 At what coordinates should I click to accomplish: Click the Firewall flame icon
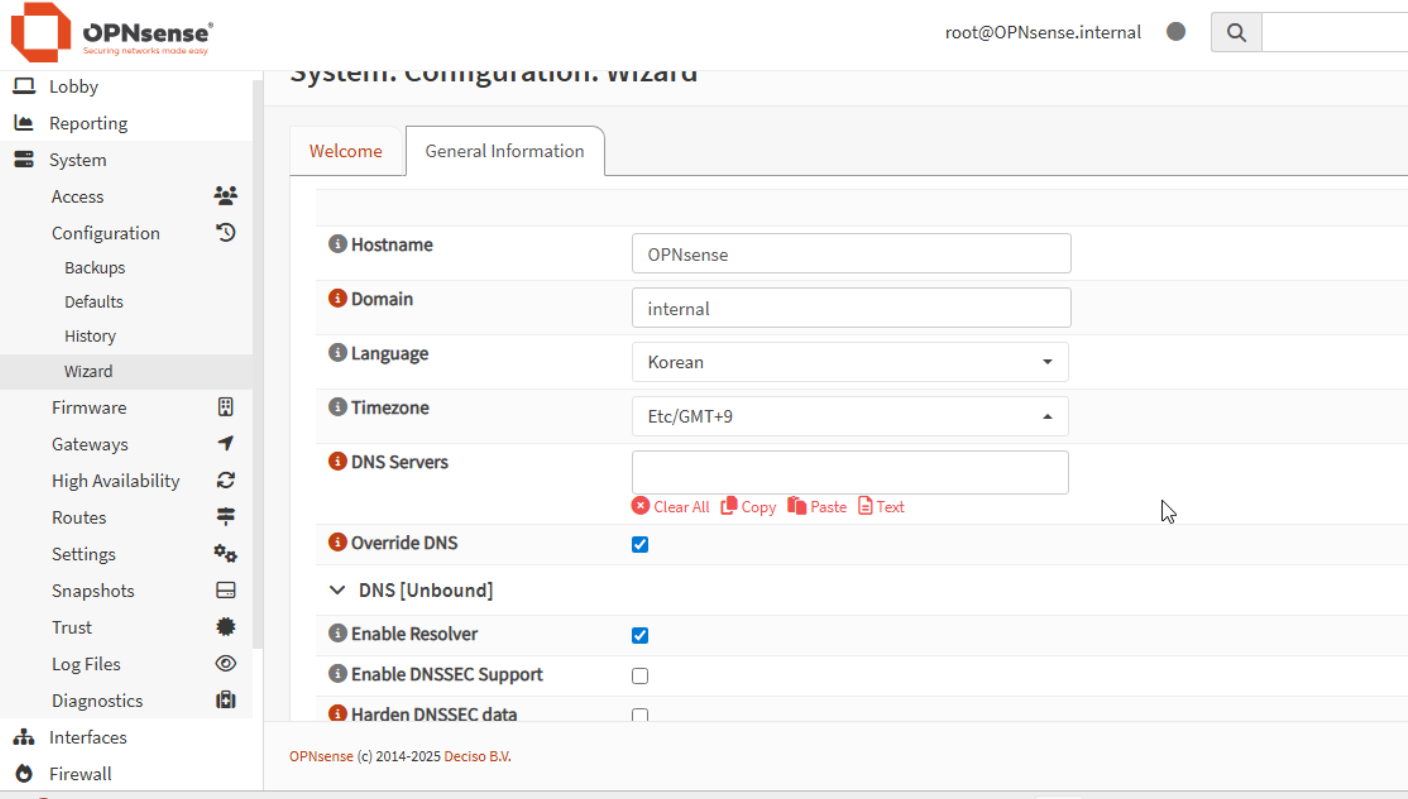click(24, 774)
